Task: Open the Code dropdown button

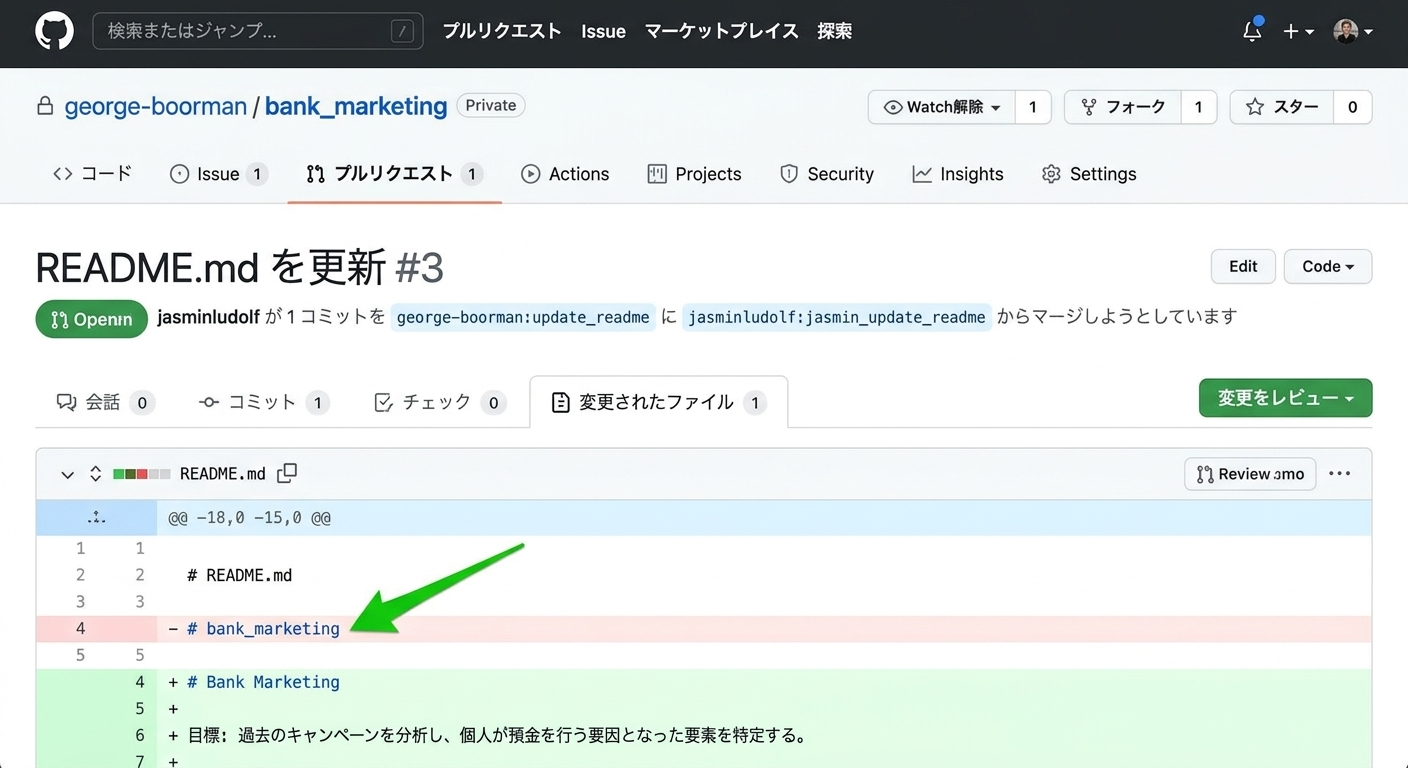Action: (1328, 266)
